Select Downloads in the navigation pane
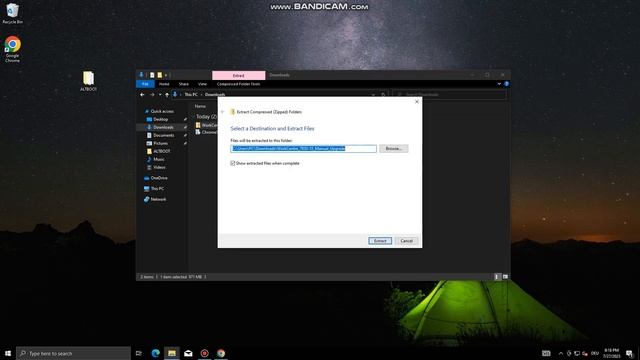The image size is (640, 360). (x=163, y=127)
